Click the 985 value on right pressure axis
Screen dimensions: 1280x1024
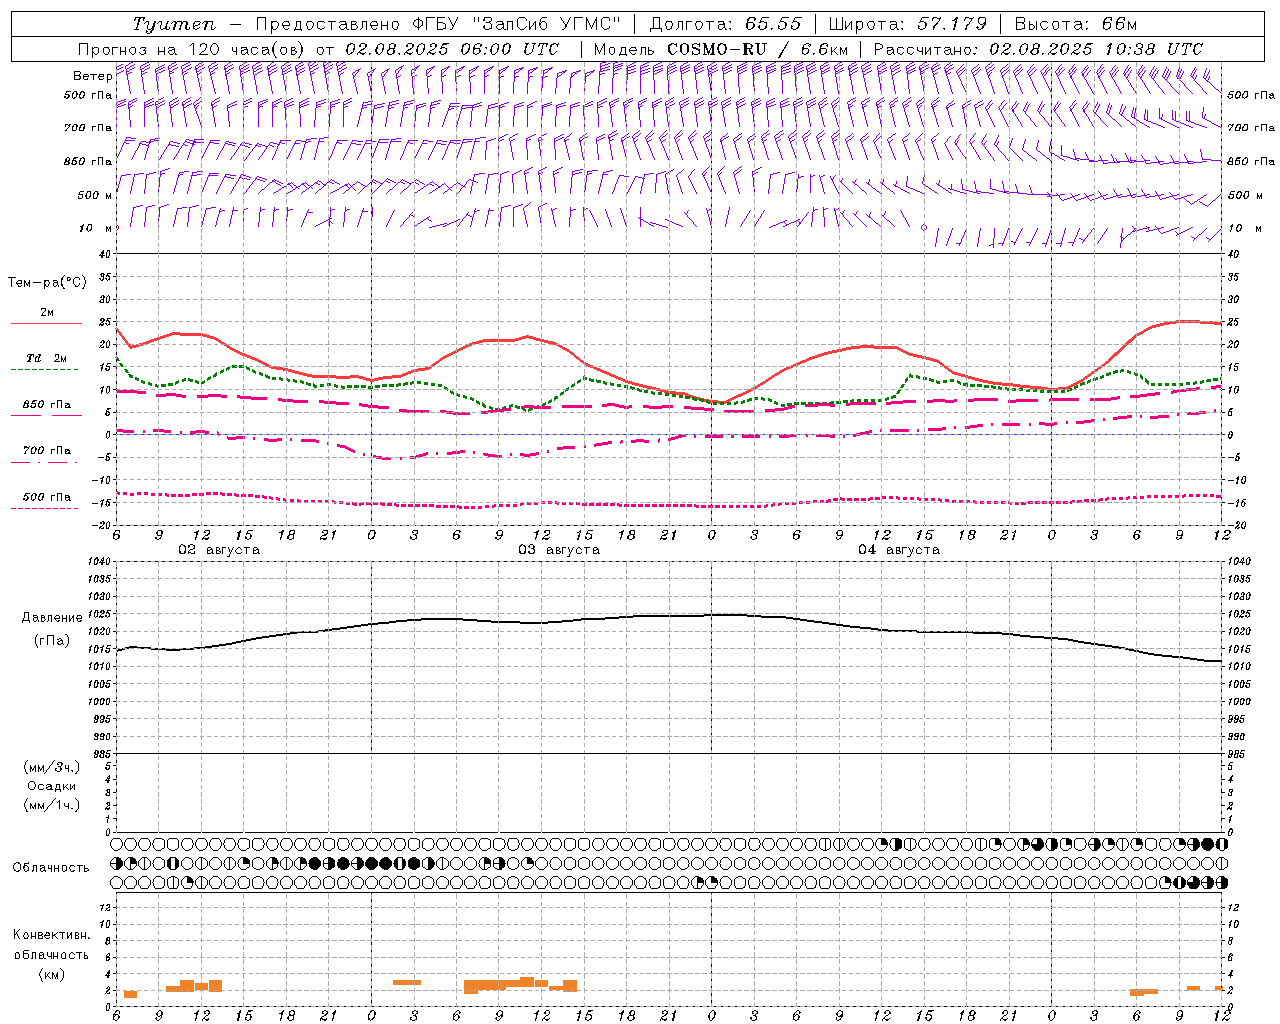[1238, 754]
